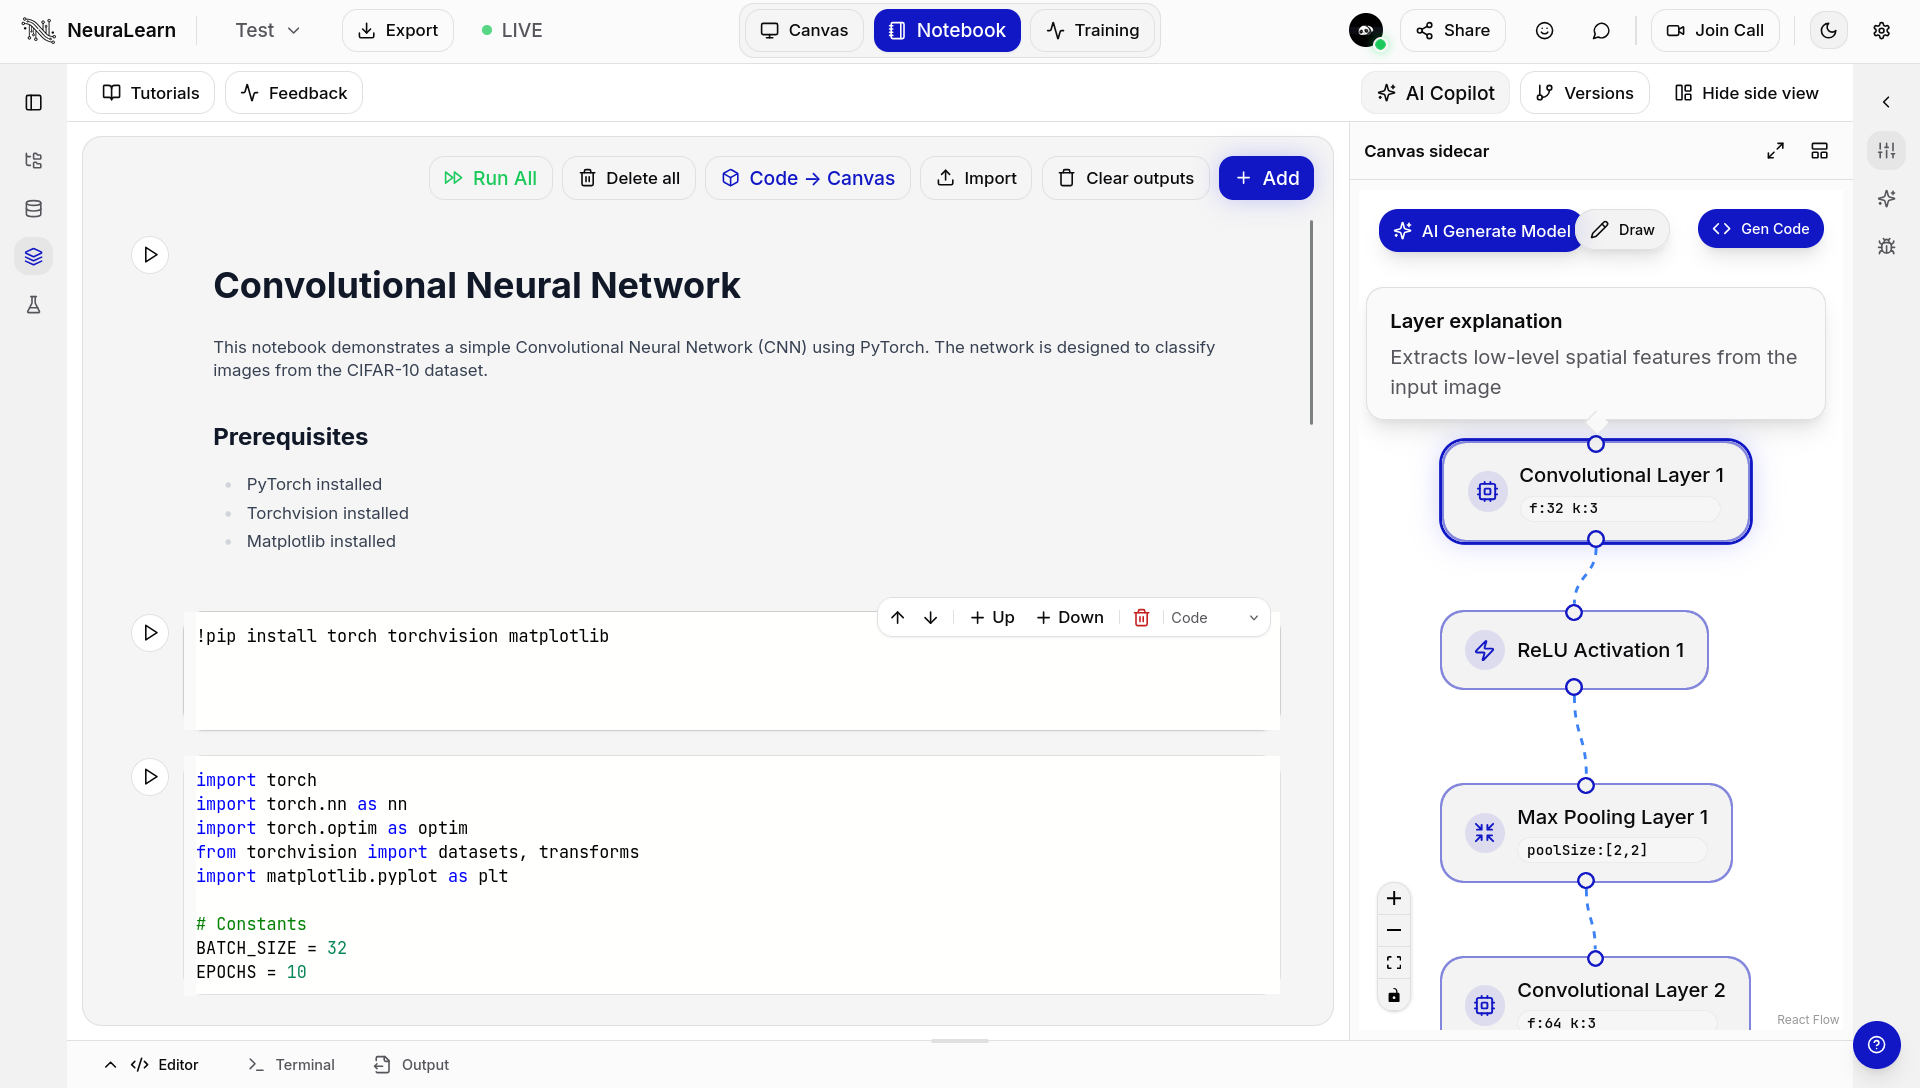
Task: Open the file tree icon in the sidebar
Action: pos(34,160)
